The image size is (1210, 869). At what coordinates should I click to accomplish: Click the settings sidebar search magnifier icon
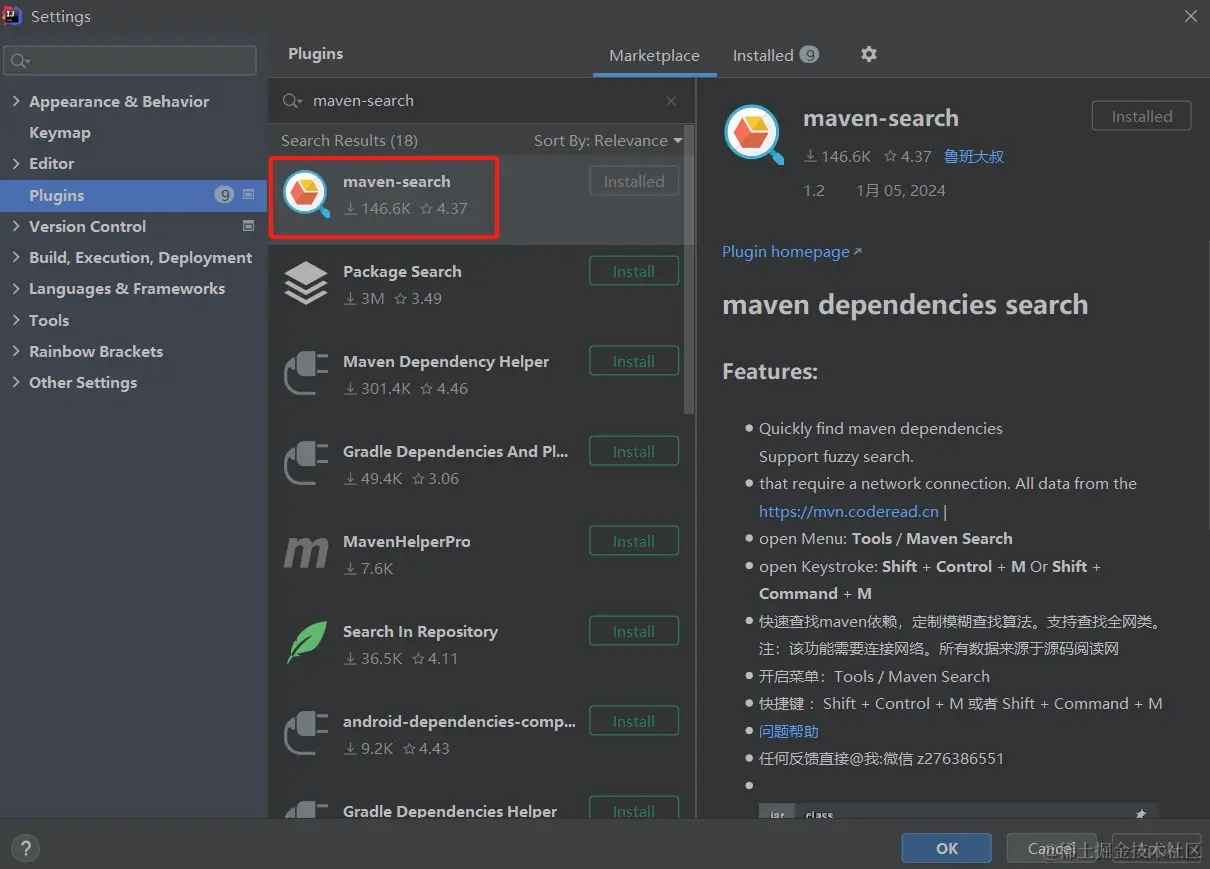tap(20, 61)
